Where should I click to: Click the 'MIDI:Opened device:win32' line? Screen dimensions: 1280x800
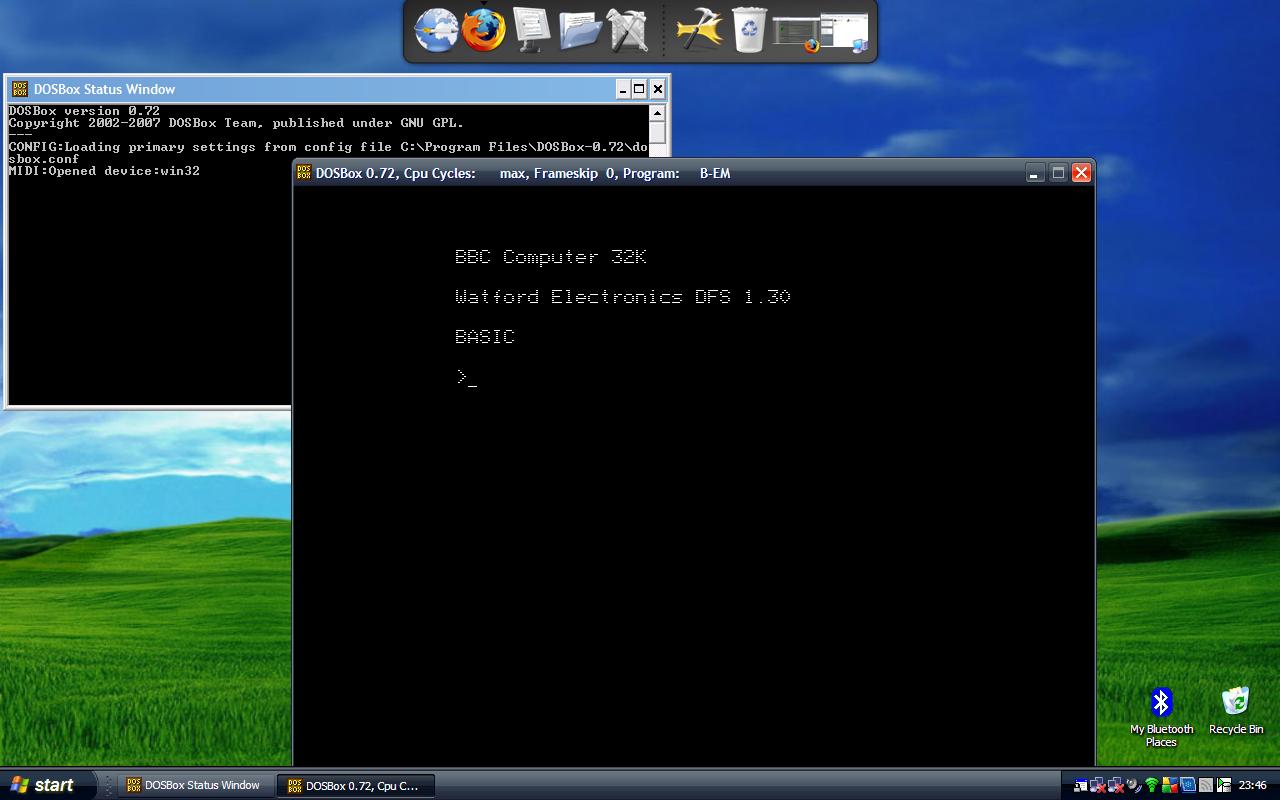(x=104, y=171)
